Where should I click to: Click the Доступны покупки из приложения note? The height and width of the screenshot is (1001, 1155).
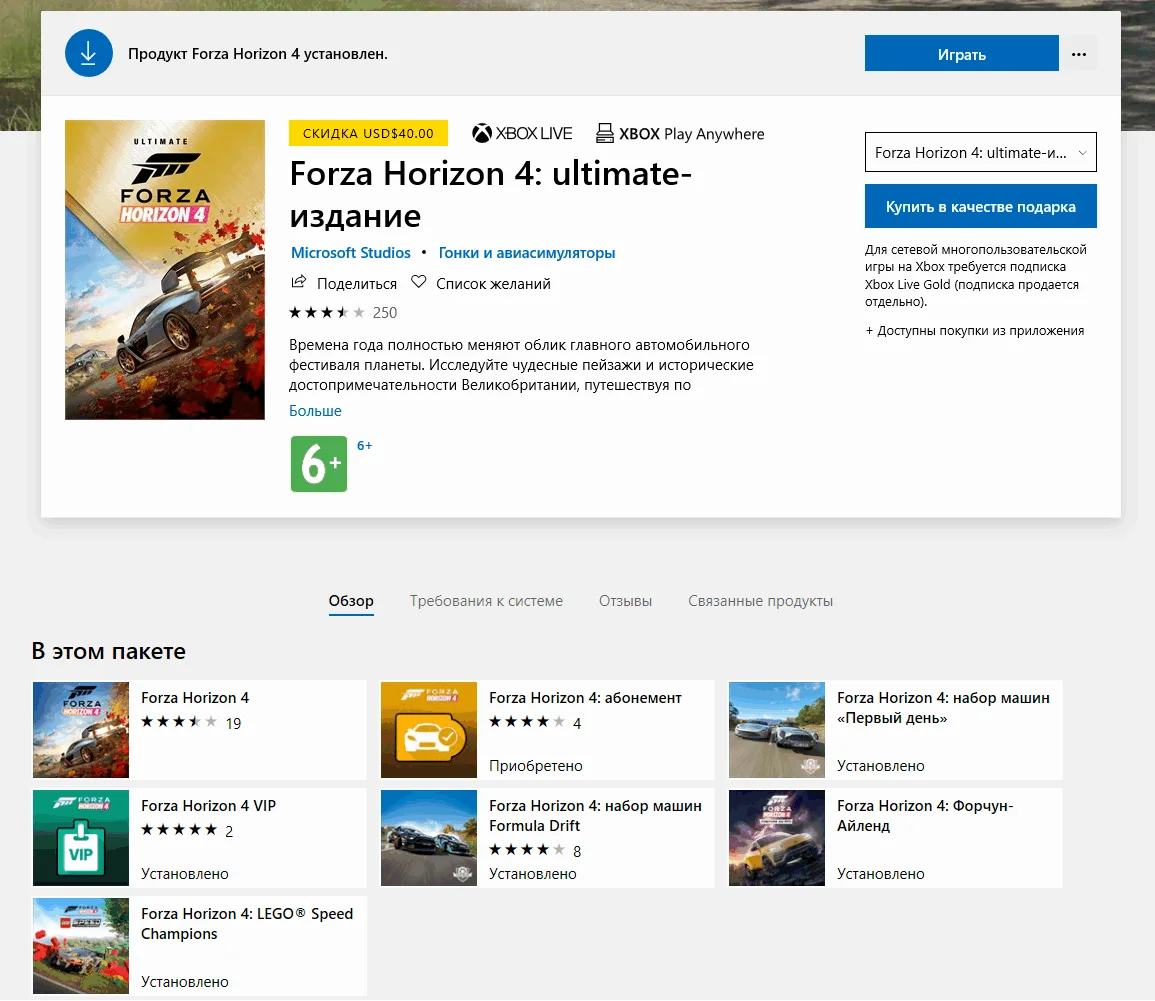pyautogui.click(x=975, y=331)
